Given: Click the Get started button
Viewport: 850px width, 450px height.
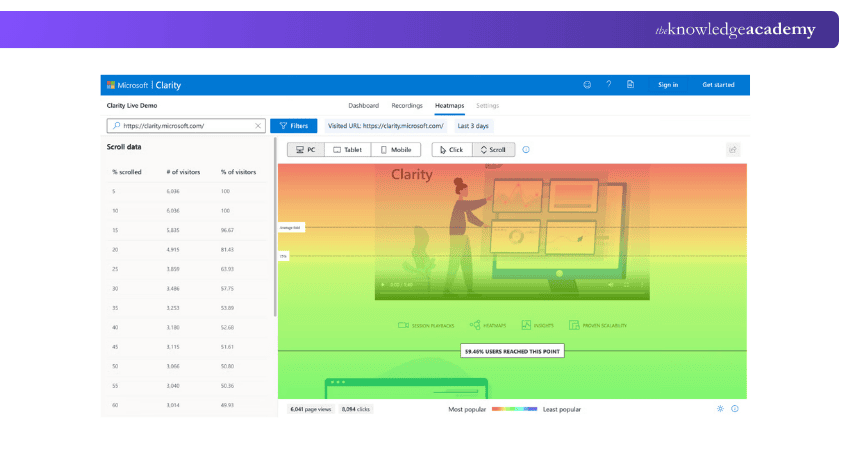Looking at the screenshot, I should 718,85.
